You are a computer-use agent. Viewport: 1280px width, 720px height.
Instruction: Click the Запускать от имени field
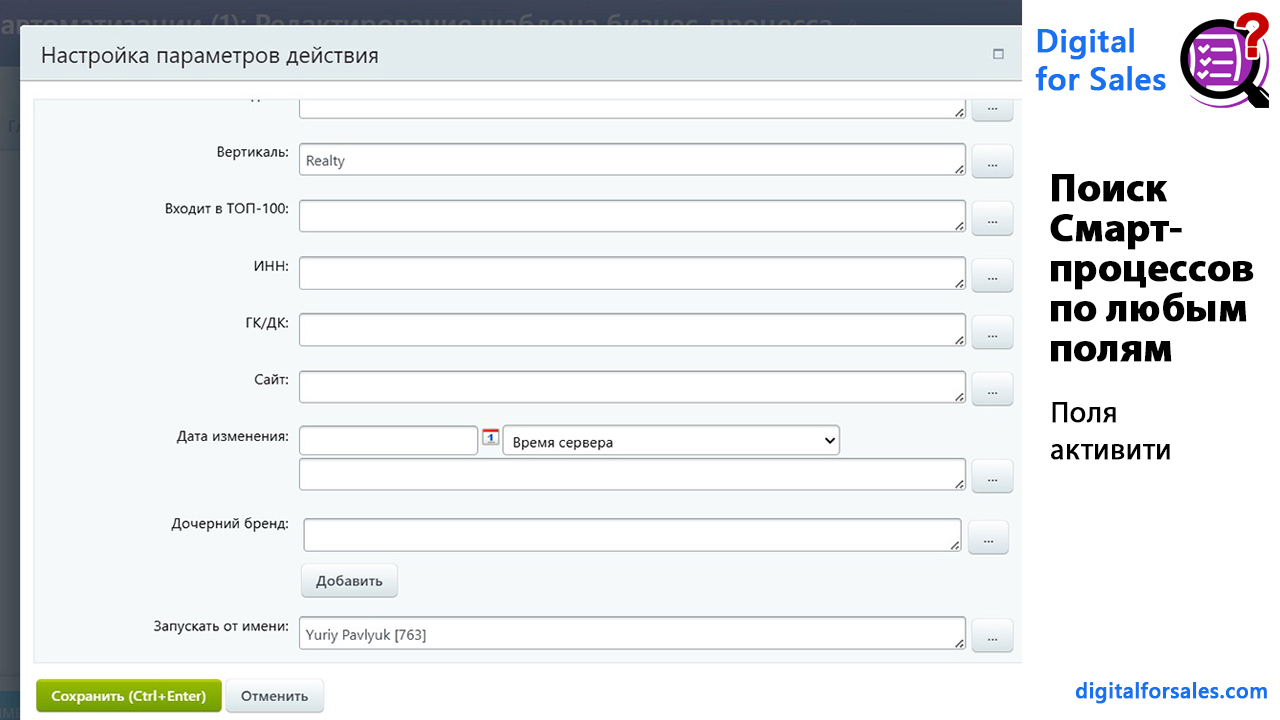pos(632,634)
